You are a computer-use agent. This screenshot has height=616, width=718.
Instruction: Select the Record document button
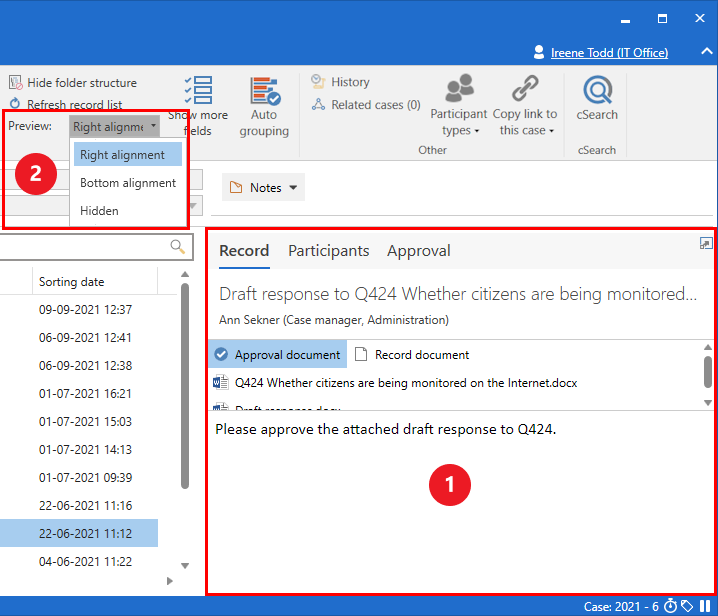412,354
